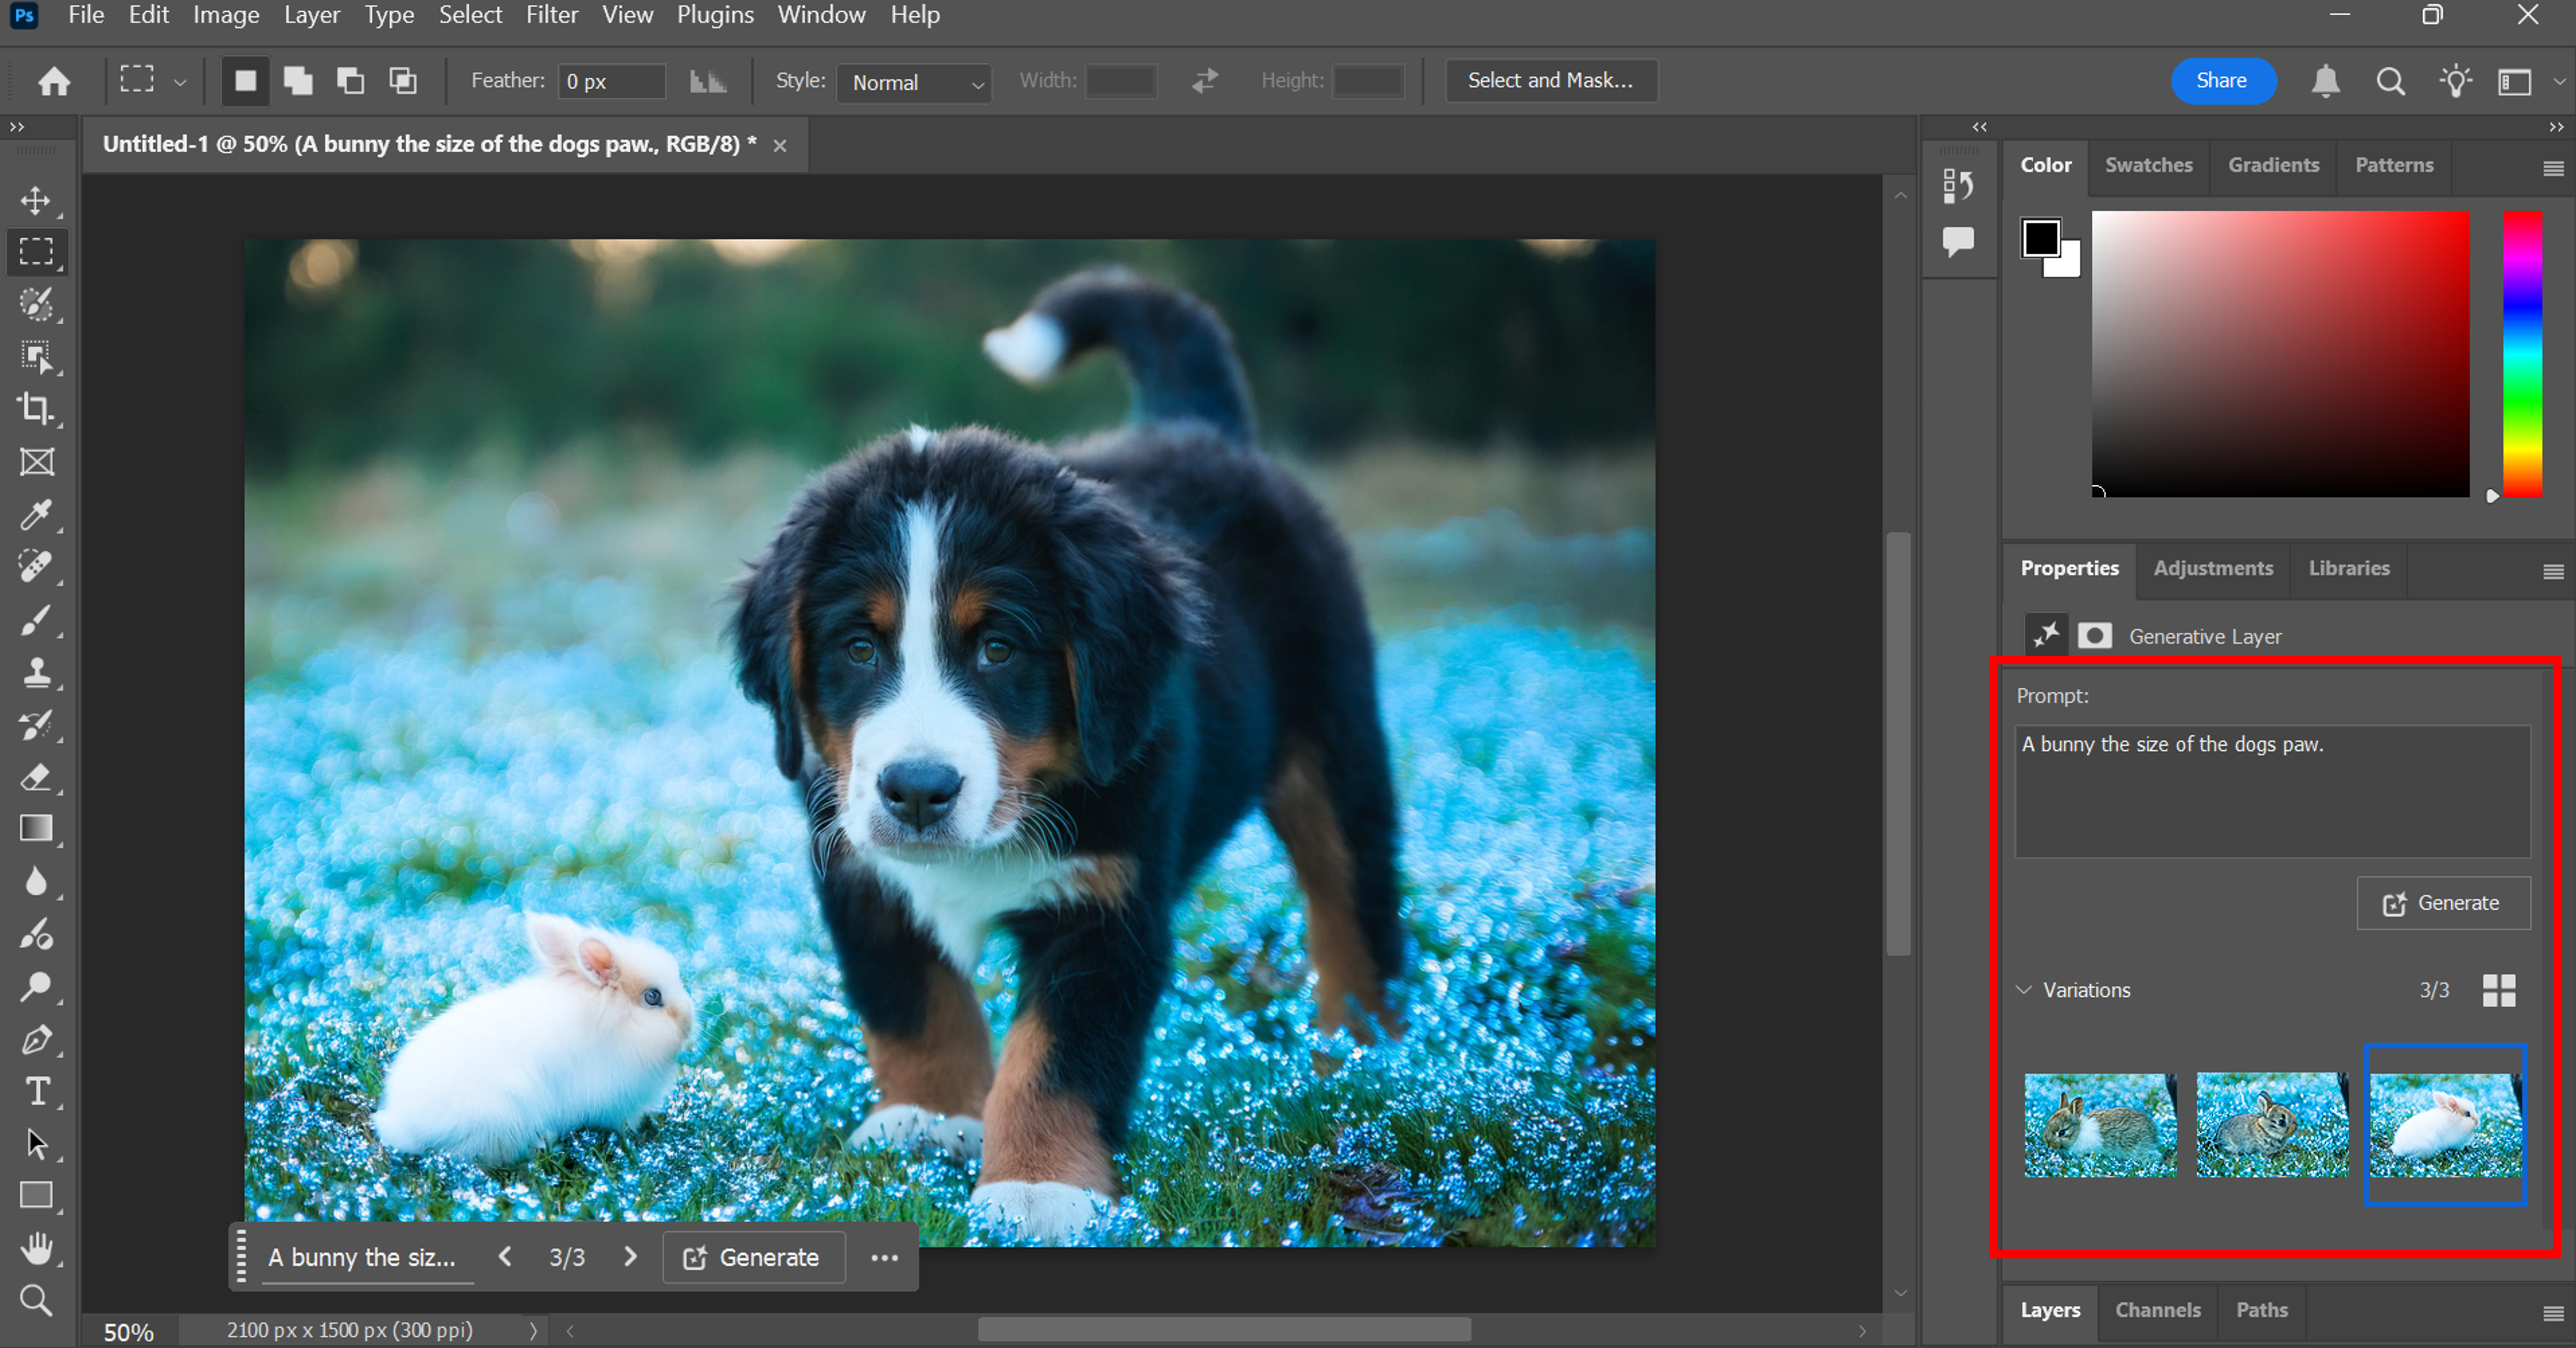Select the Move tool
This screenshot has width=2576, height=1348.
point(36,200)
